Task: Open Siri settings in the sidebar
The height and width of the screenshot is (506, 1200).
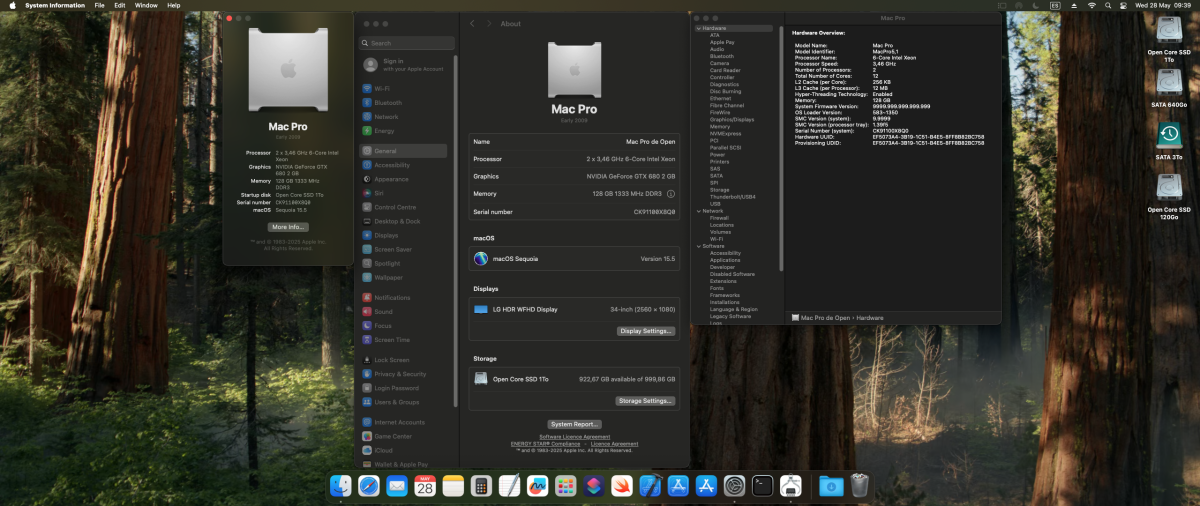Action: coord(404,193)
